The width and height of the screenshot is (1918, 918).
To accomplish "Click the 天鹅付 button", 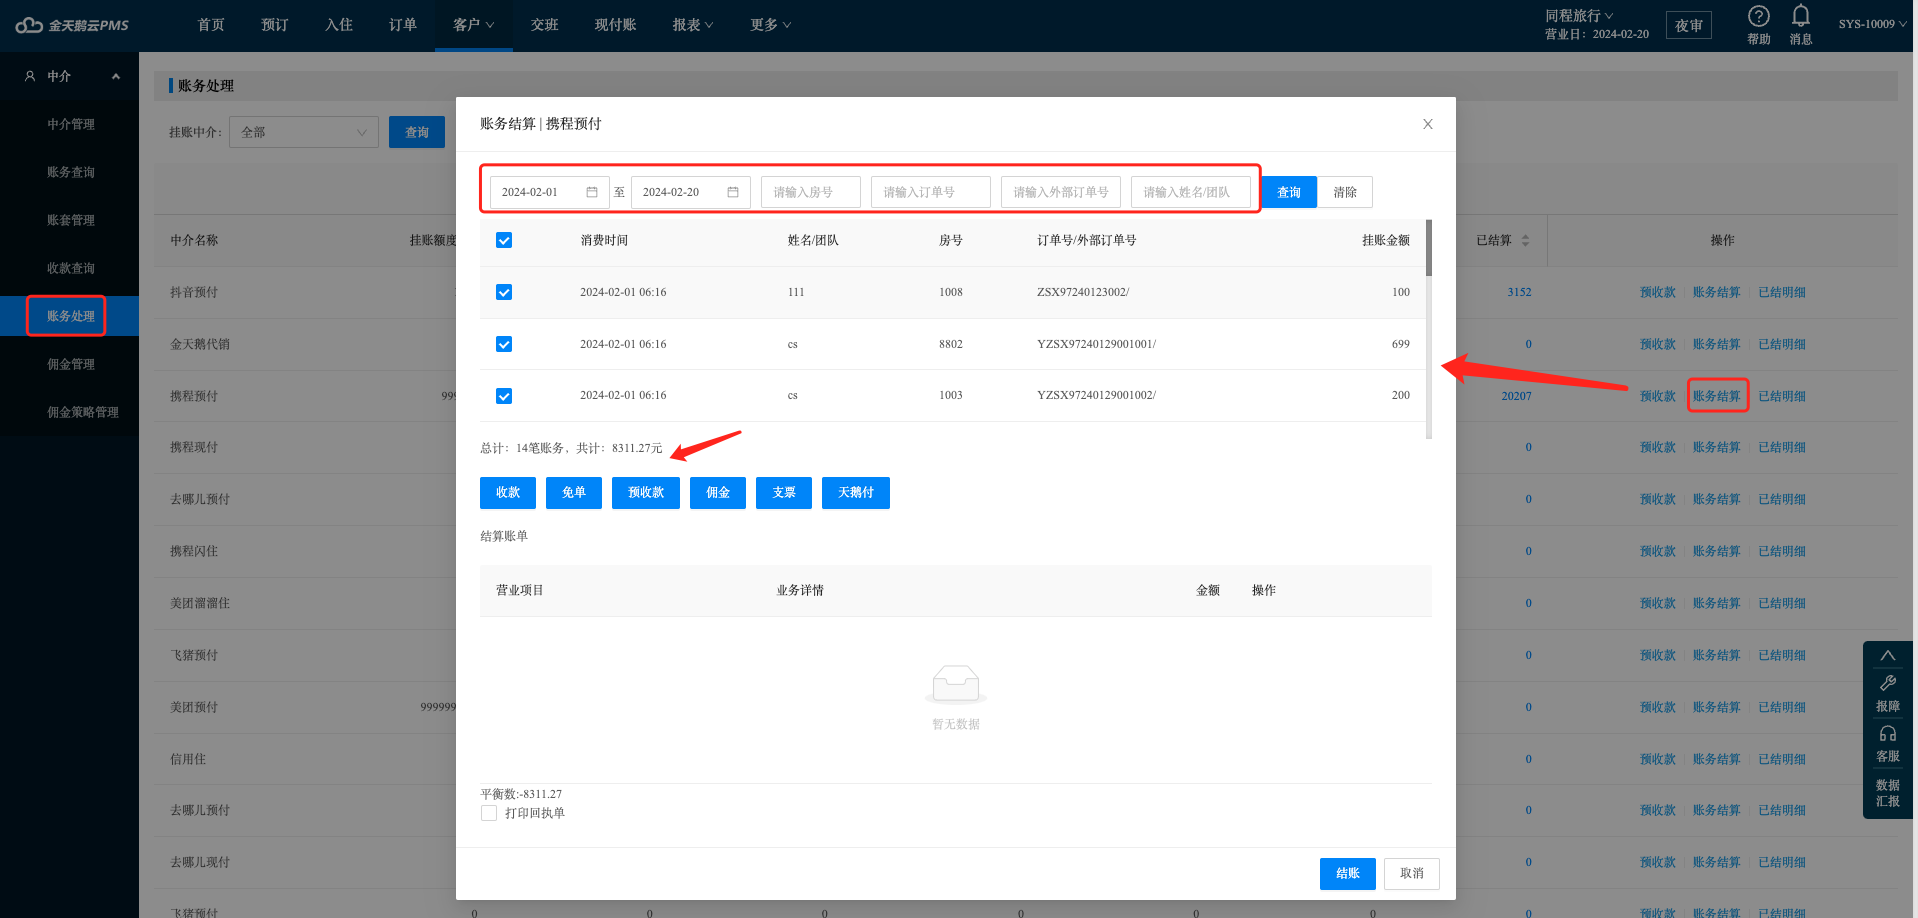I will (856, 493).
